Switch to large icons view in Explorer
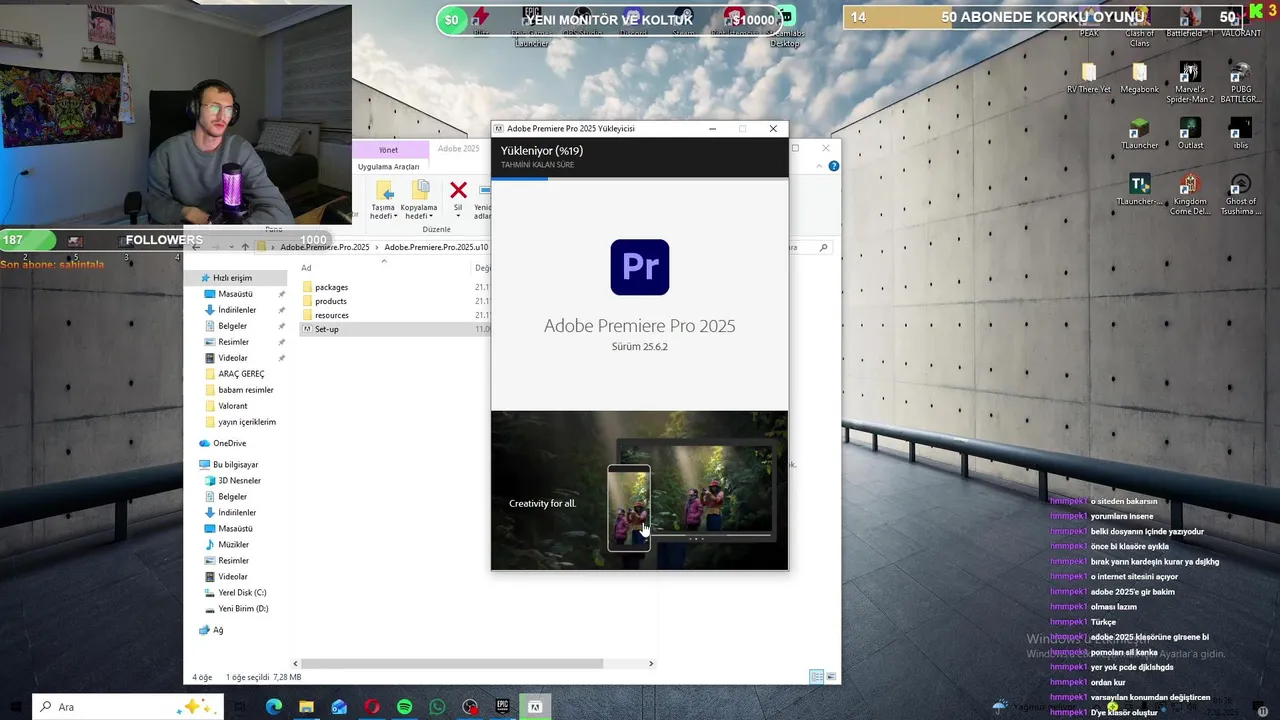The height and width of the screenshot is (720, 1280). tap(829, 677)
